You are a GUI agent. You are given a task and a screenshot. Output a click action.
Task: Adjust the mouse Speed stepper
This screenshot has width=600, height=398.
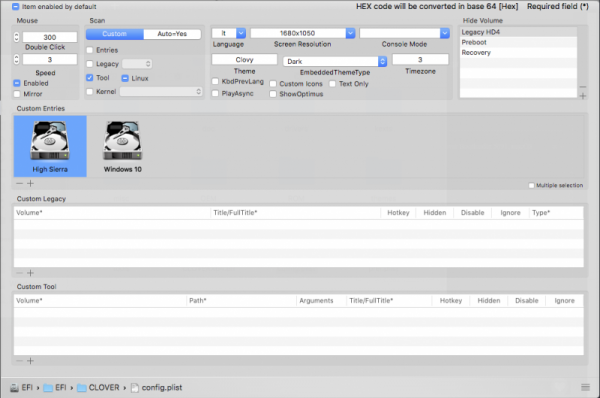pyautogui.click(x=16, y=59)
